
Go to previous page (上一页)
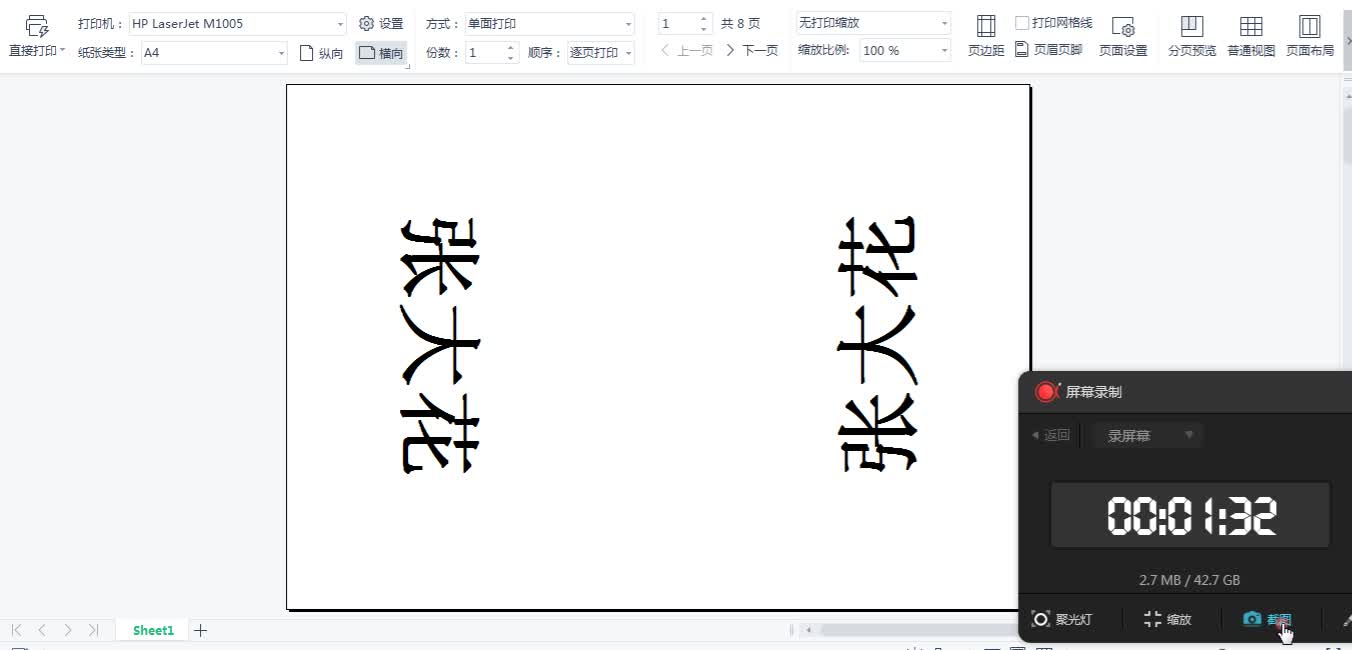(x=687, y=50)
